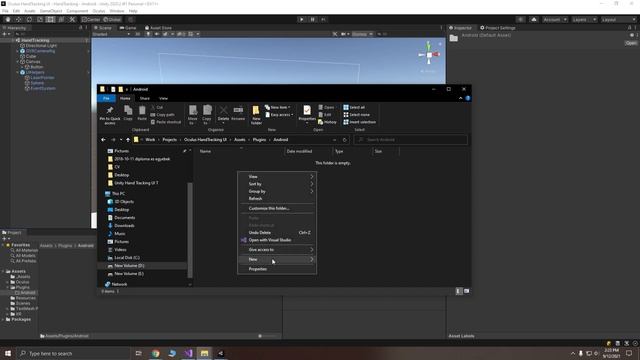Click History in Explorer ribbon
The width and height of the screenshot is (640, 360).
point(327,122)
